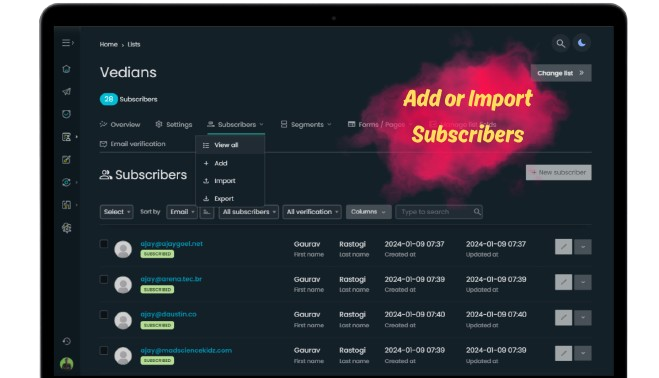
Task: Open the All subscribers filter dropdown
Action: pyautogui.click(x=248, y=212)
